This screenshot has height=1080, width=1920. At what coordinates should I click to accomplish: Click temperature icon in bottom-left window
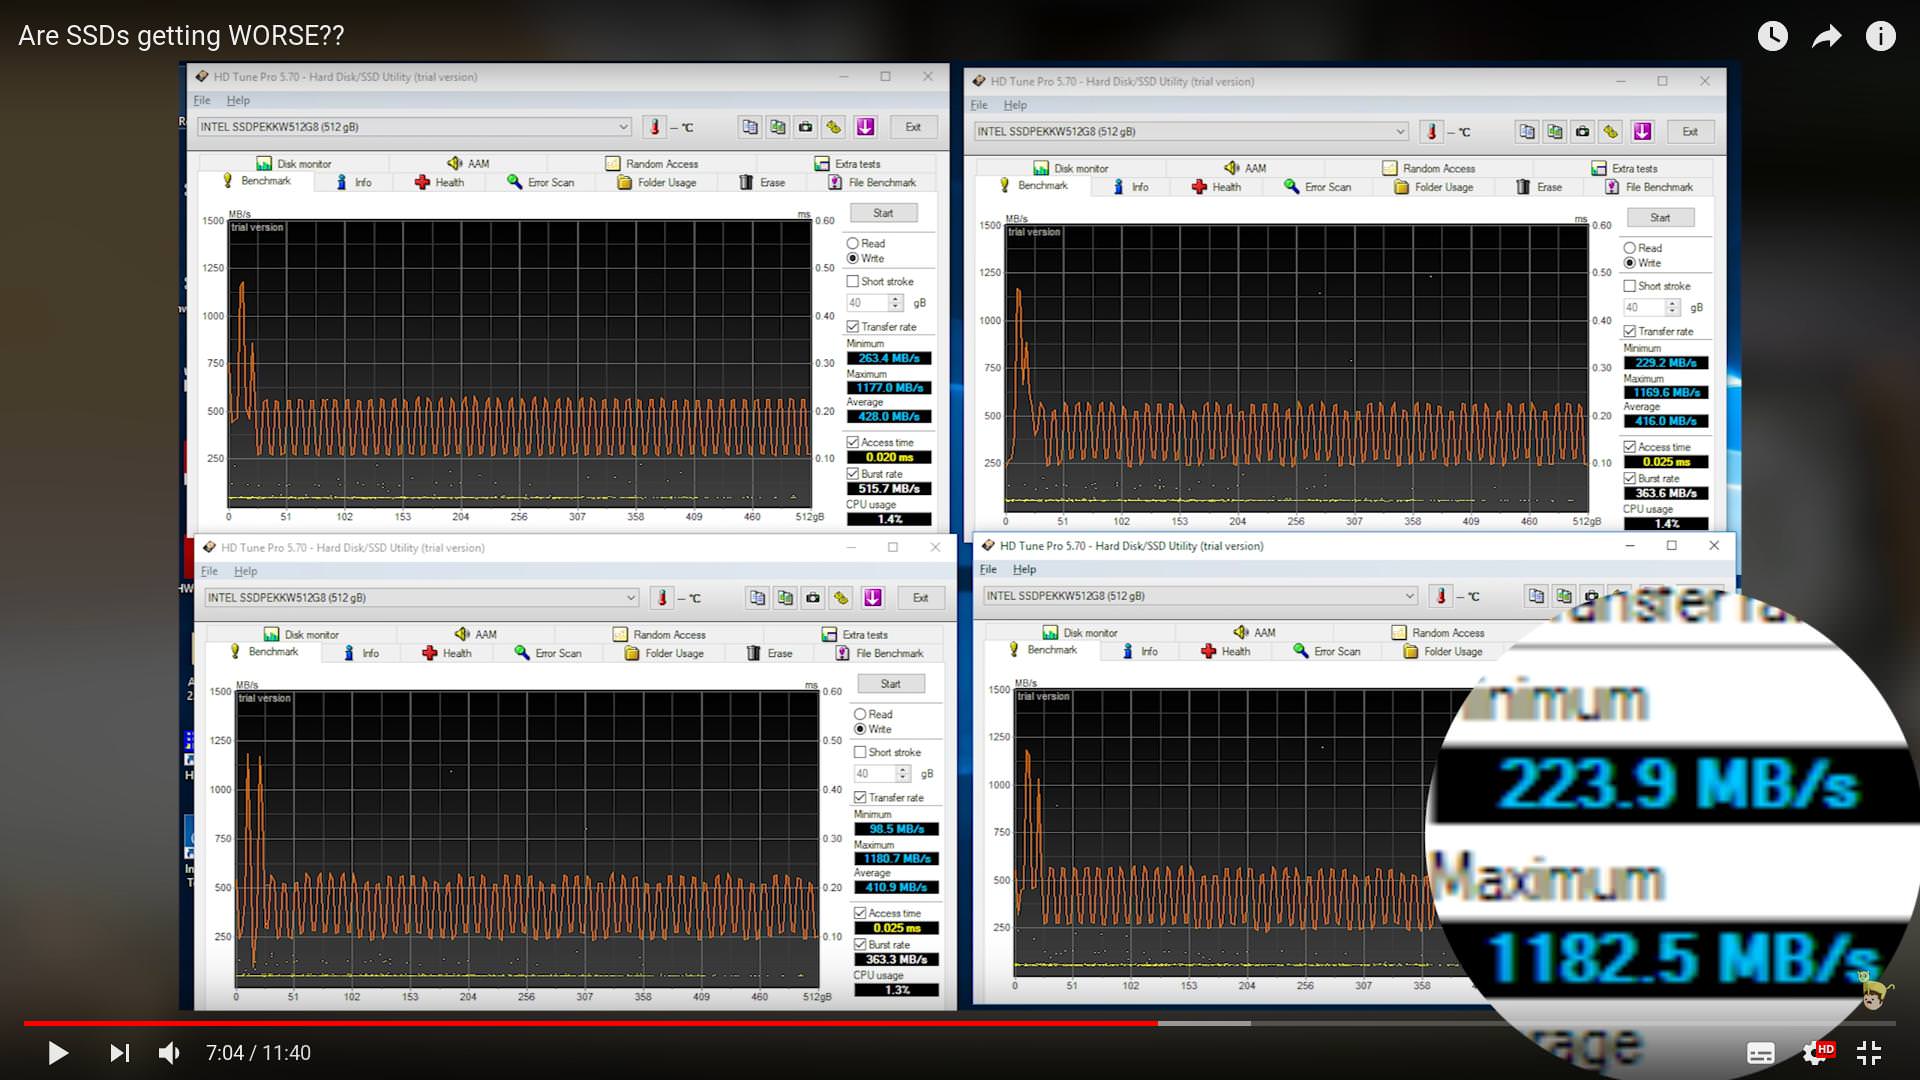pyautogui.click(x=662, y=598)
